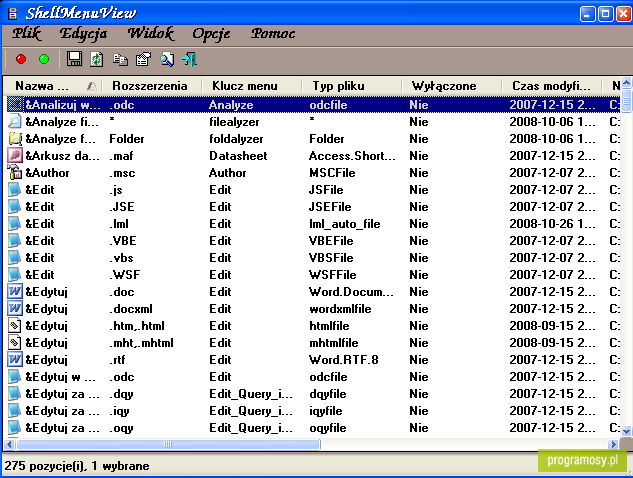Click the green Enable Selected Items icon
The height and width of the screenshot is (478, 633).
click(x=44, y=59)
